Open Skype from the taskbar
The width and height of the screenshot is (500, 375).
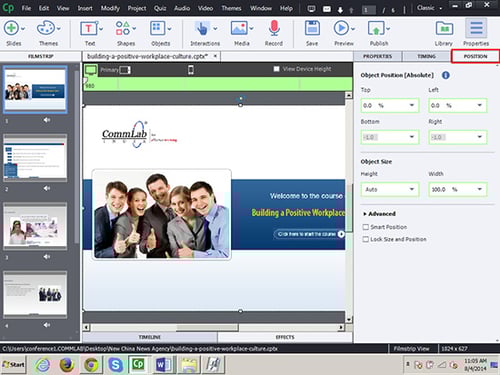click(115, 364)
